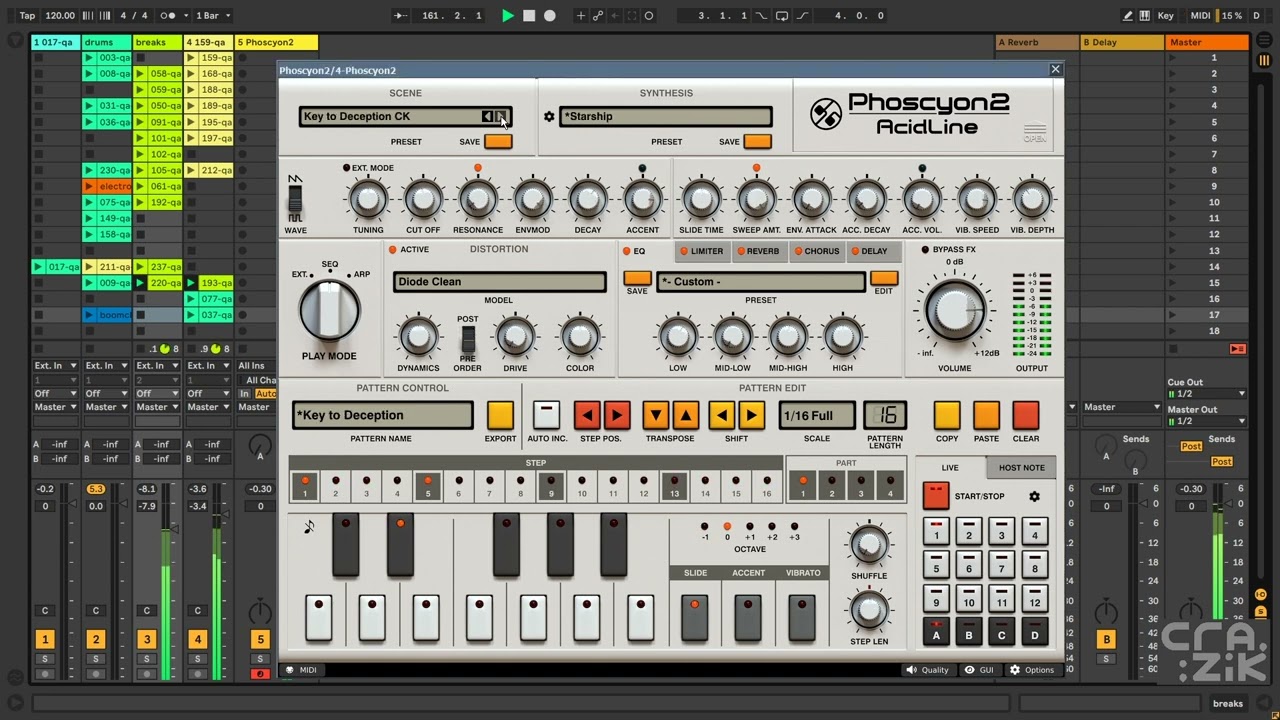Click the pattern EXPORT button

coord(500,415)
